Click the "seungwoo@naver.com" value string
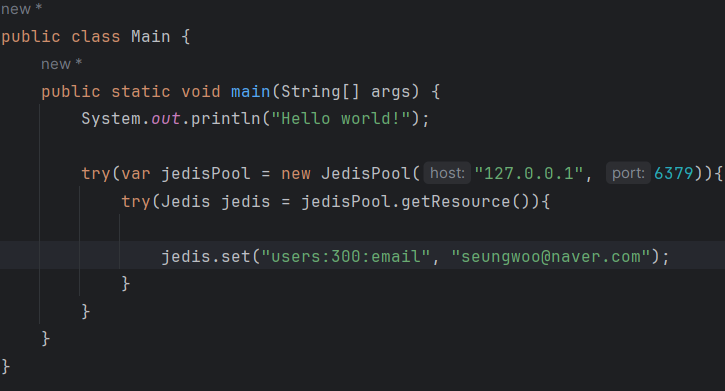Viewport: 725px width, 391px height. point(551,257)
